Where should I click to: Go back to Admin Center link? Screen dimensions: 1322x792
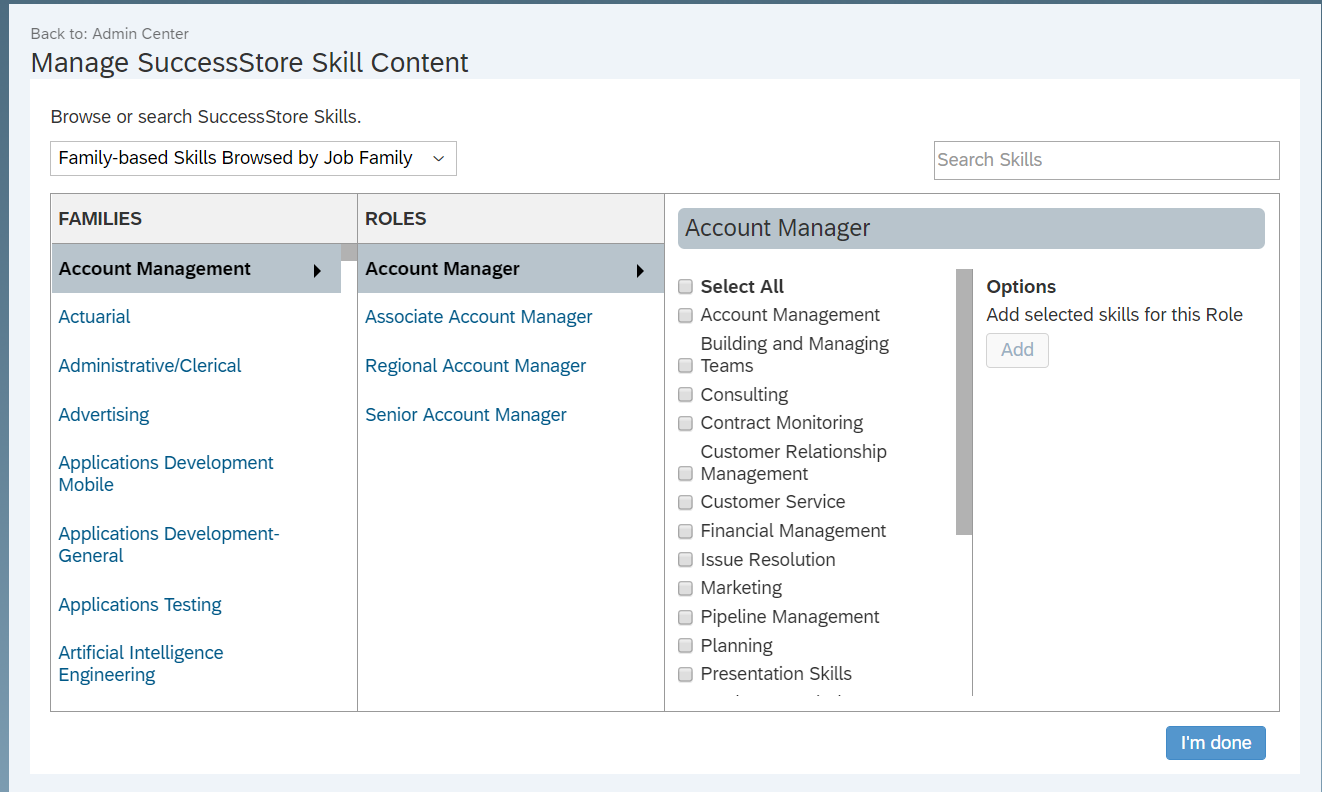140,34
